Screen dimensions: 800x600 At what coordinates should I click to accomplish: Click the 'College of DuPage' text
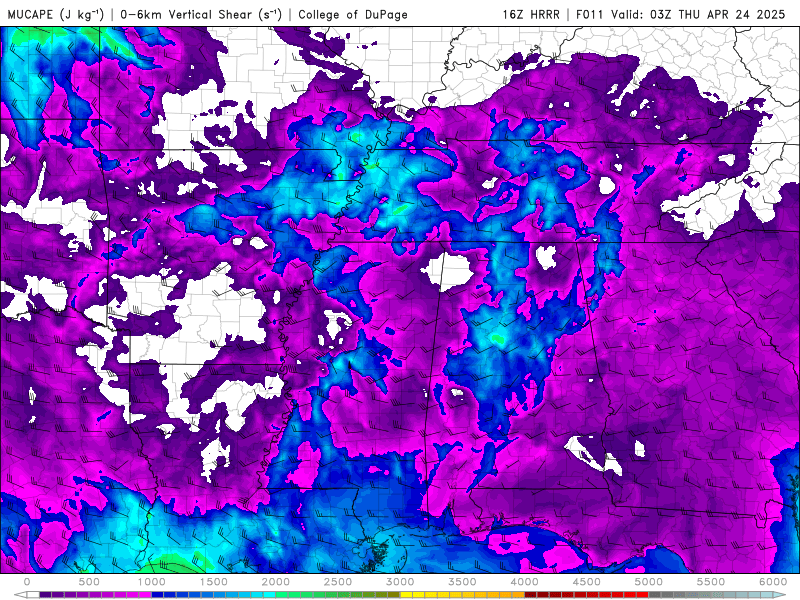[x=353, y=14]
